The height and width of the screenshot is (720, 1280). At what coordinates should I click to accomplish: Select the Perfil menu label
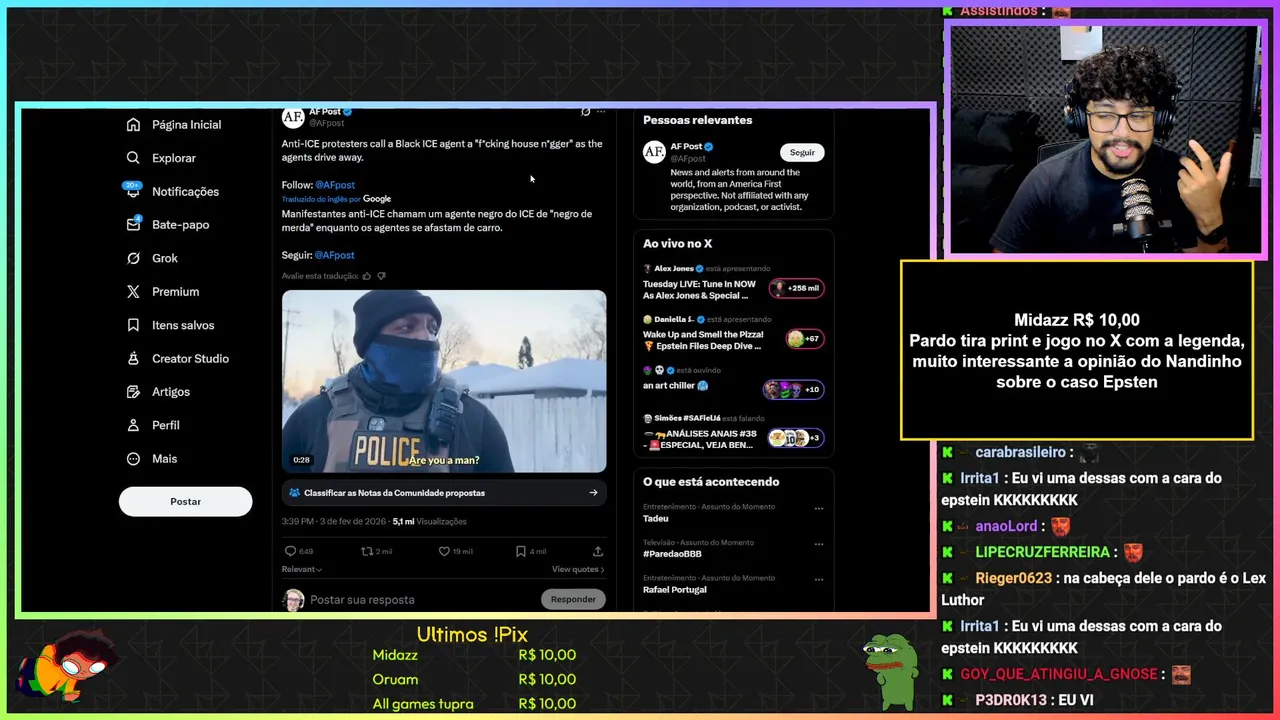pyautogui.click(x=166, y=425)
